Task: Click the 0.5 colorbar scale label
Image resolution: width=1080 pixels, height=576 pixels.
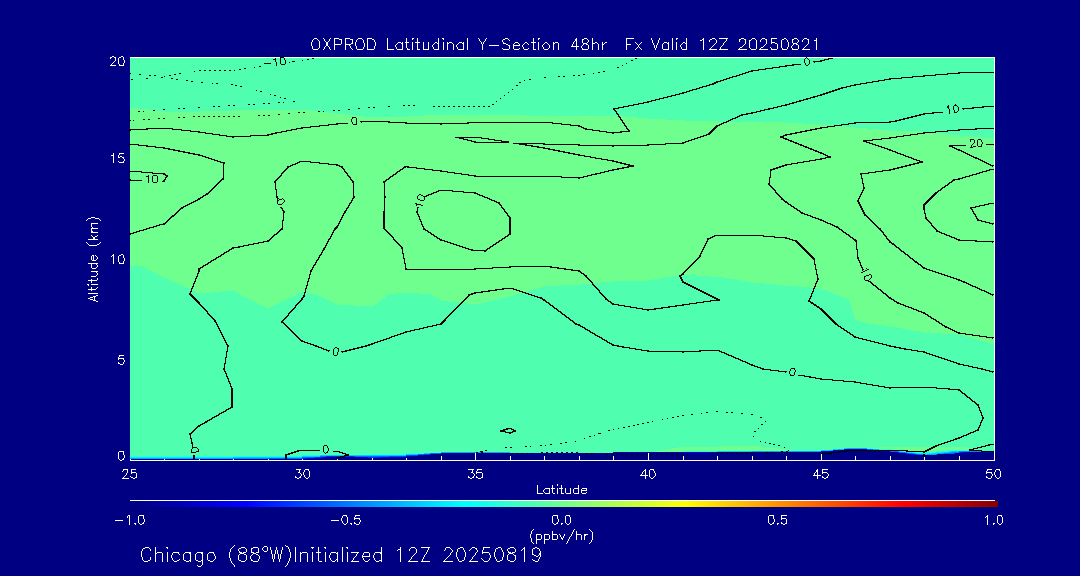Action: [777, 520]
